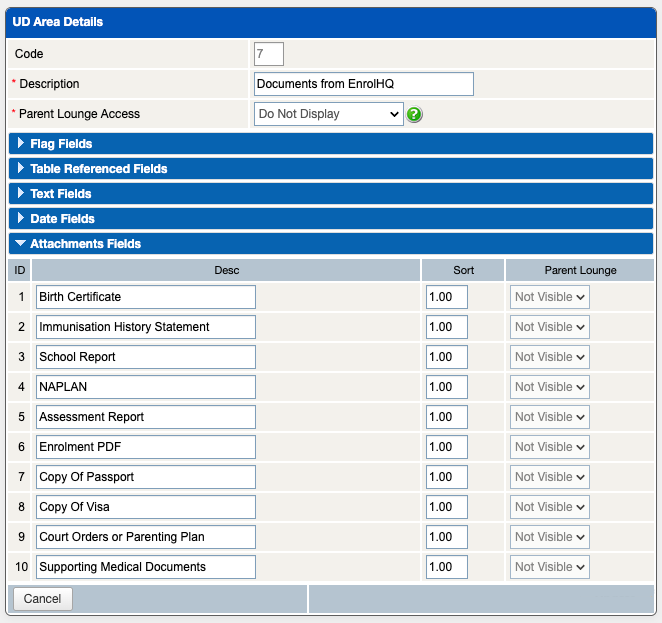This screenshot has width=662, height=623.
Task: Expand the Table Referenced Fields section
Action: coord(98,169)
